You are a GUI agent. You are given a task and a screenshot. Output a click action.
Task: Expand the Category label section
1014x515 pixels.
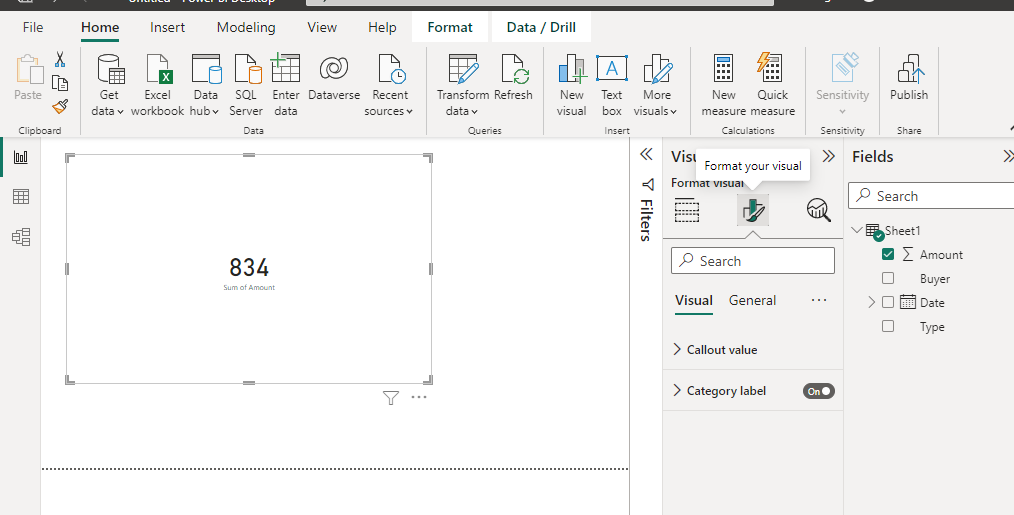tap(678, 390)
